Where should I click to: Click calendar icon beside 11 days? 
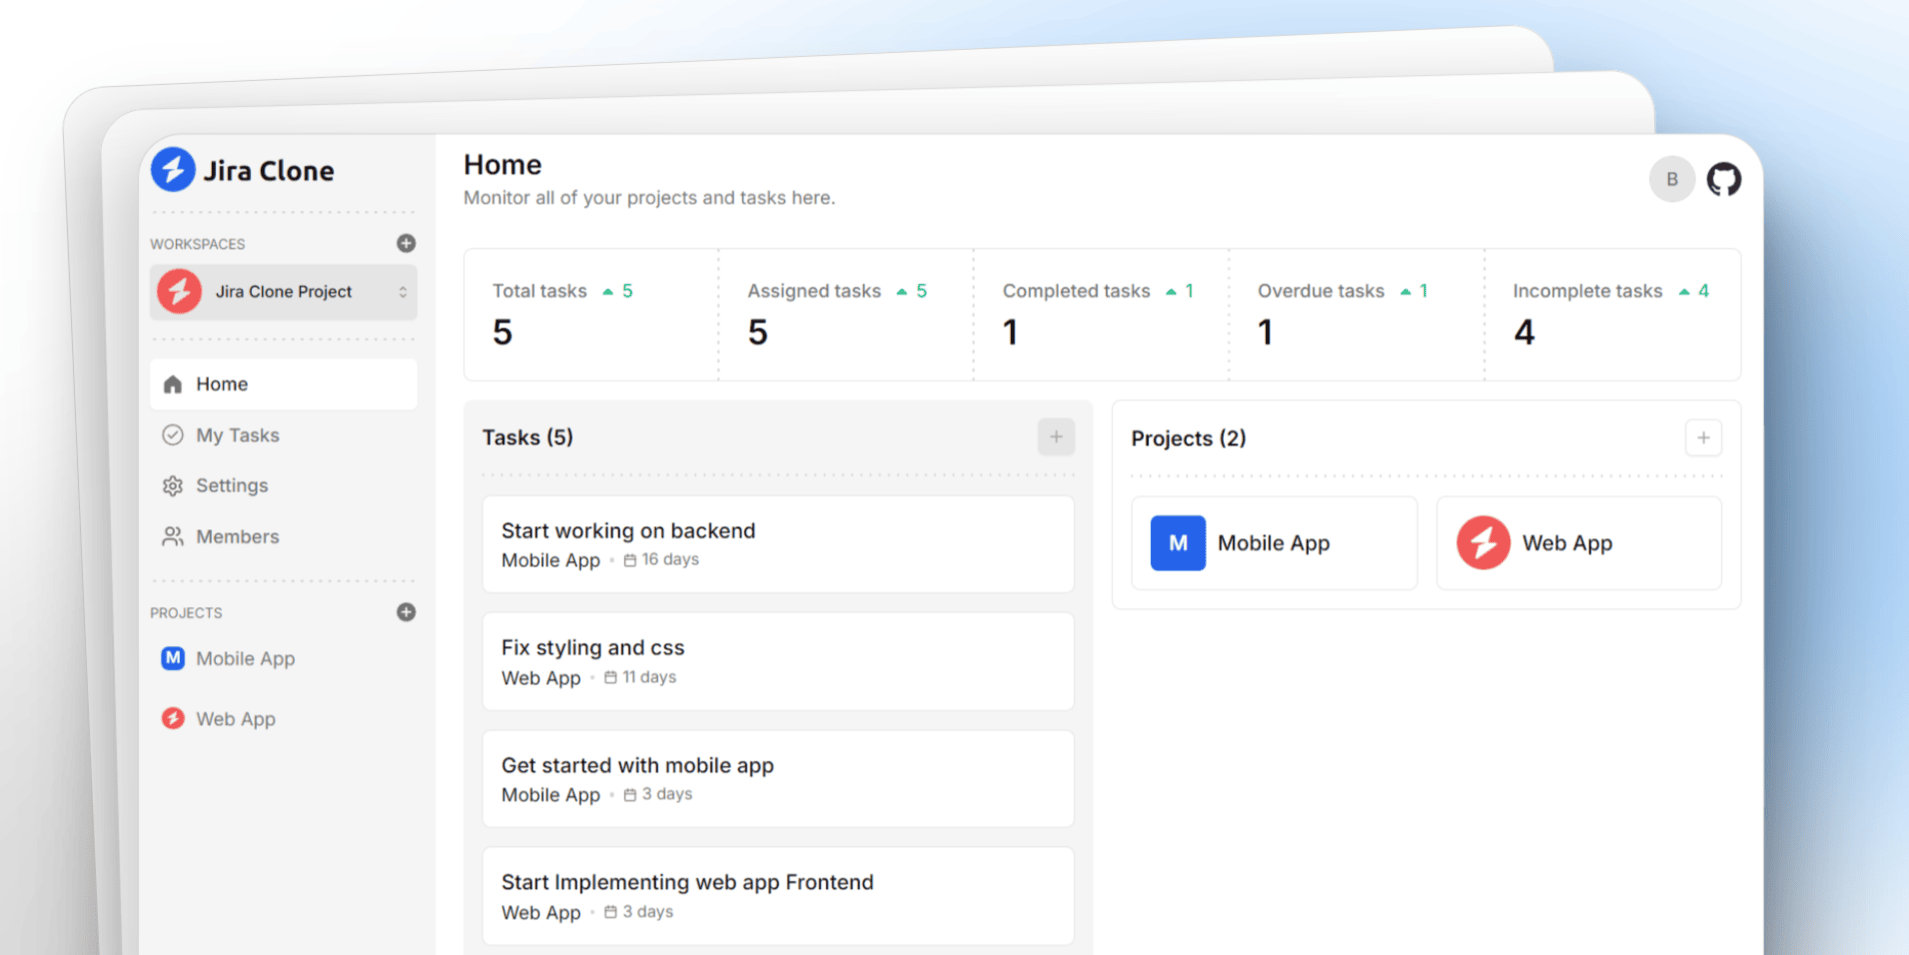coord(611,677)
